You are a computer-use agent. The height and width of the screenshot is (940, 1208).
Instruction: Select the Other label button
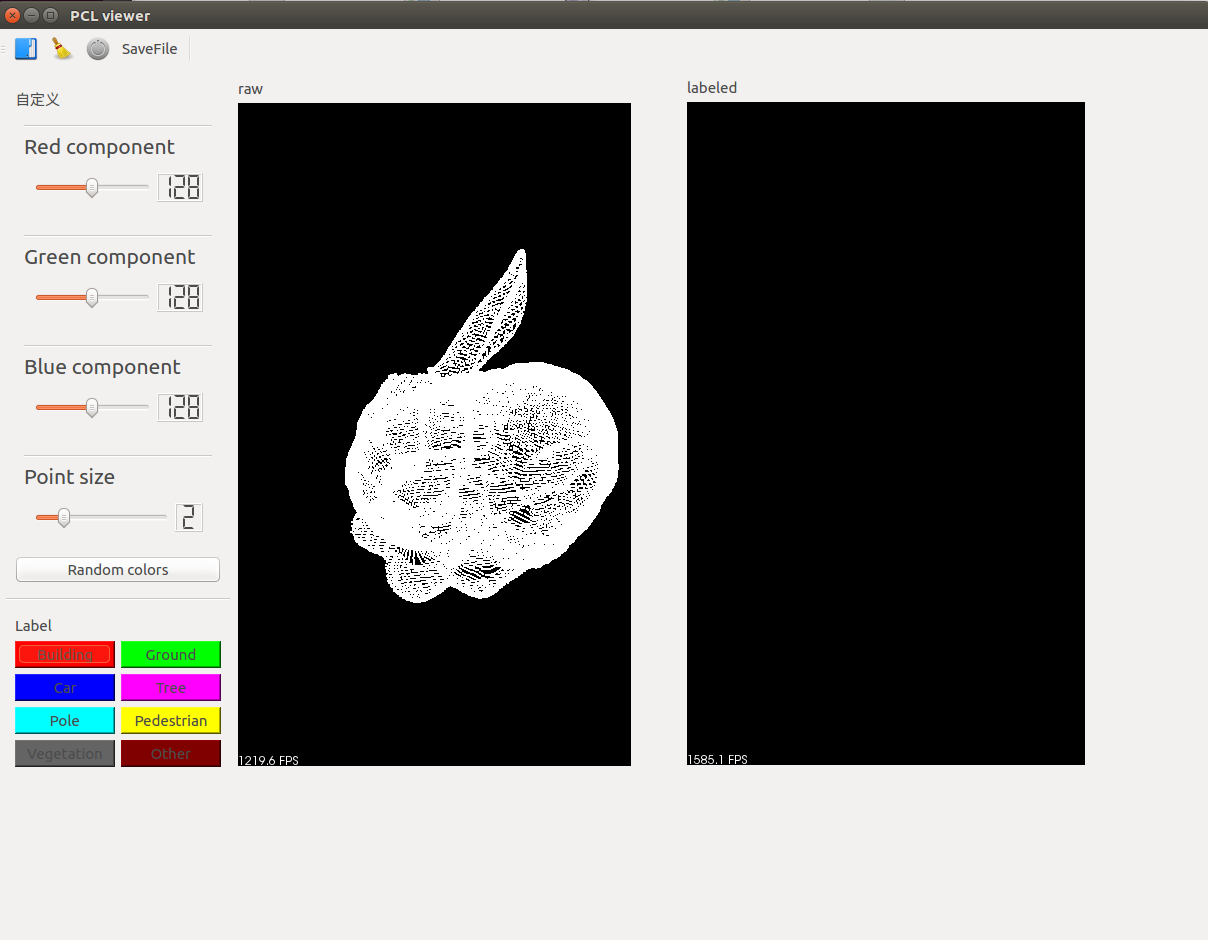coord(171,754)
